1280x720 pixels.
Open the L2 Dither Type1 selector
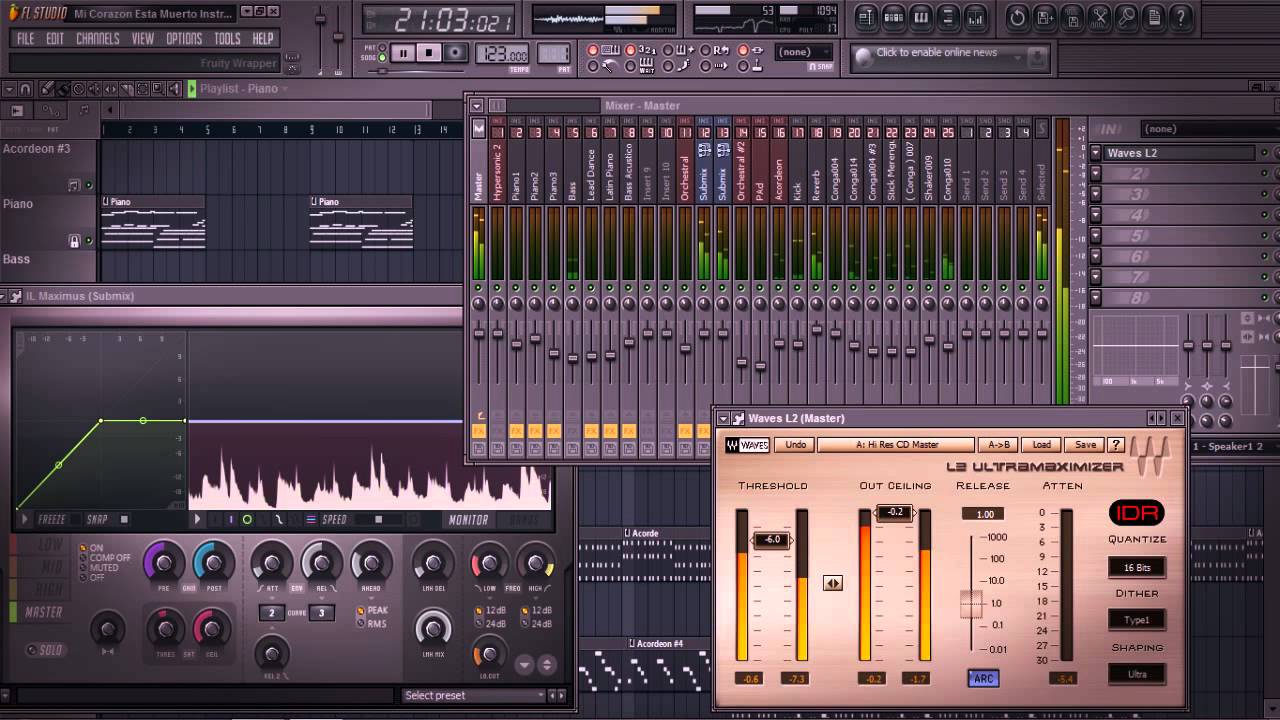[x=1137, y=620]
